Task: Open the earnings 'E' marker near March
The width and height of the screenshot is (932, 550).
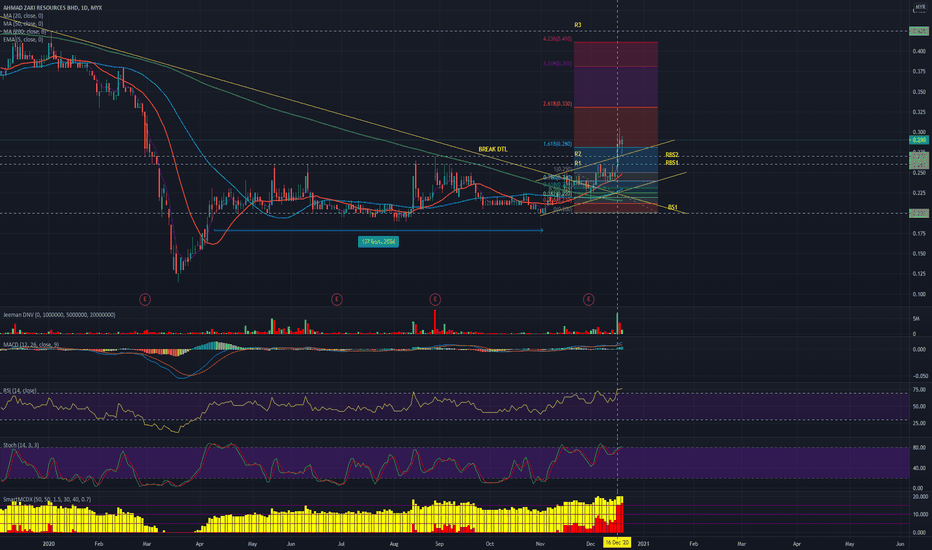Action: tap(144, 300)
